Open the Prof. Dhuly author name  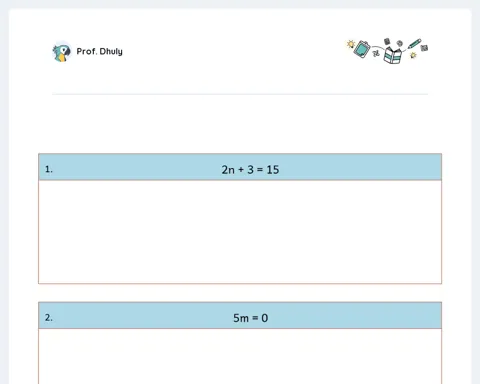pyautogui.click(x=100, y=51)
